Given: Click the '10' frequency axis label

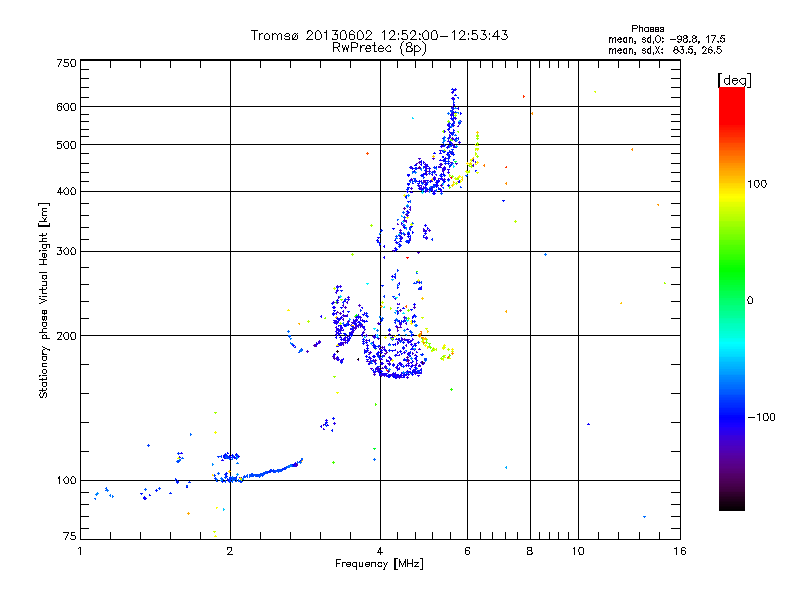Looking at the screenshot, I should pyautogui.click(x=578, y=551).
